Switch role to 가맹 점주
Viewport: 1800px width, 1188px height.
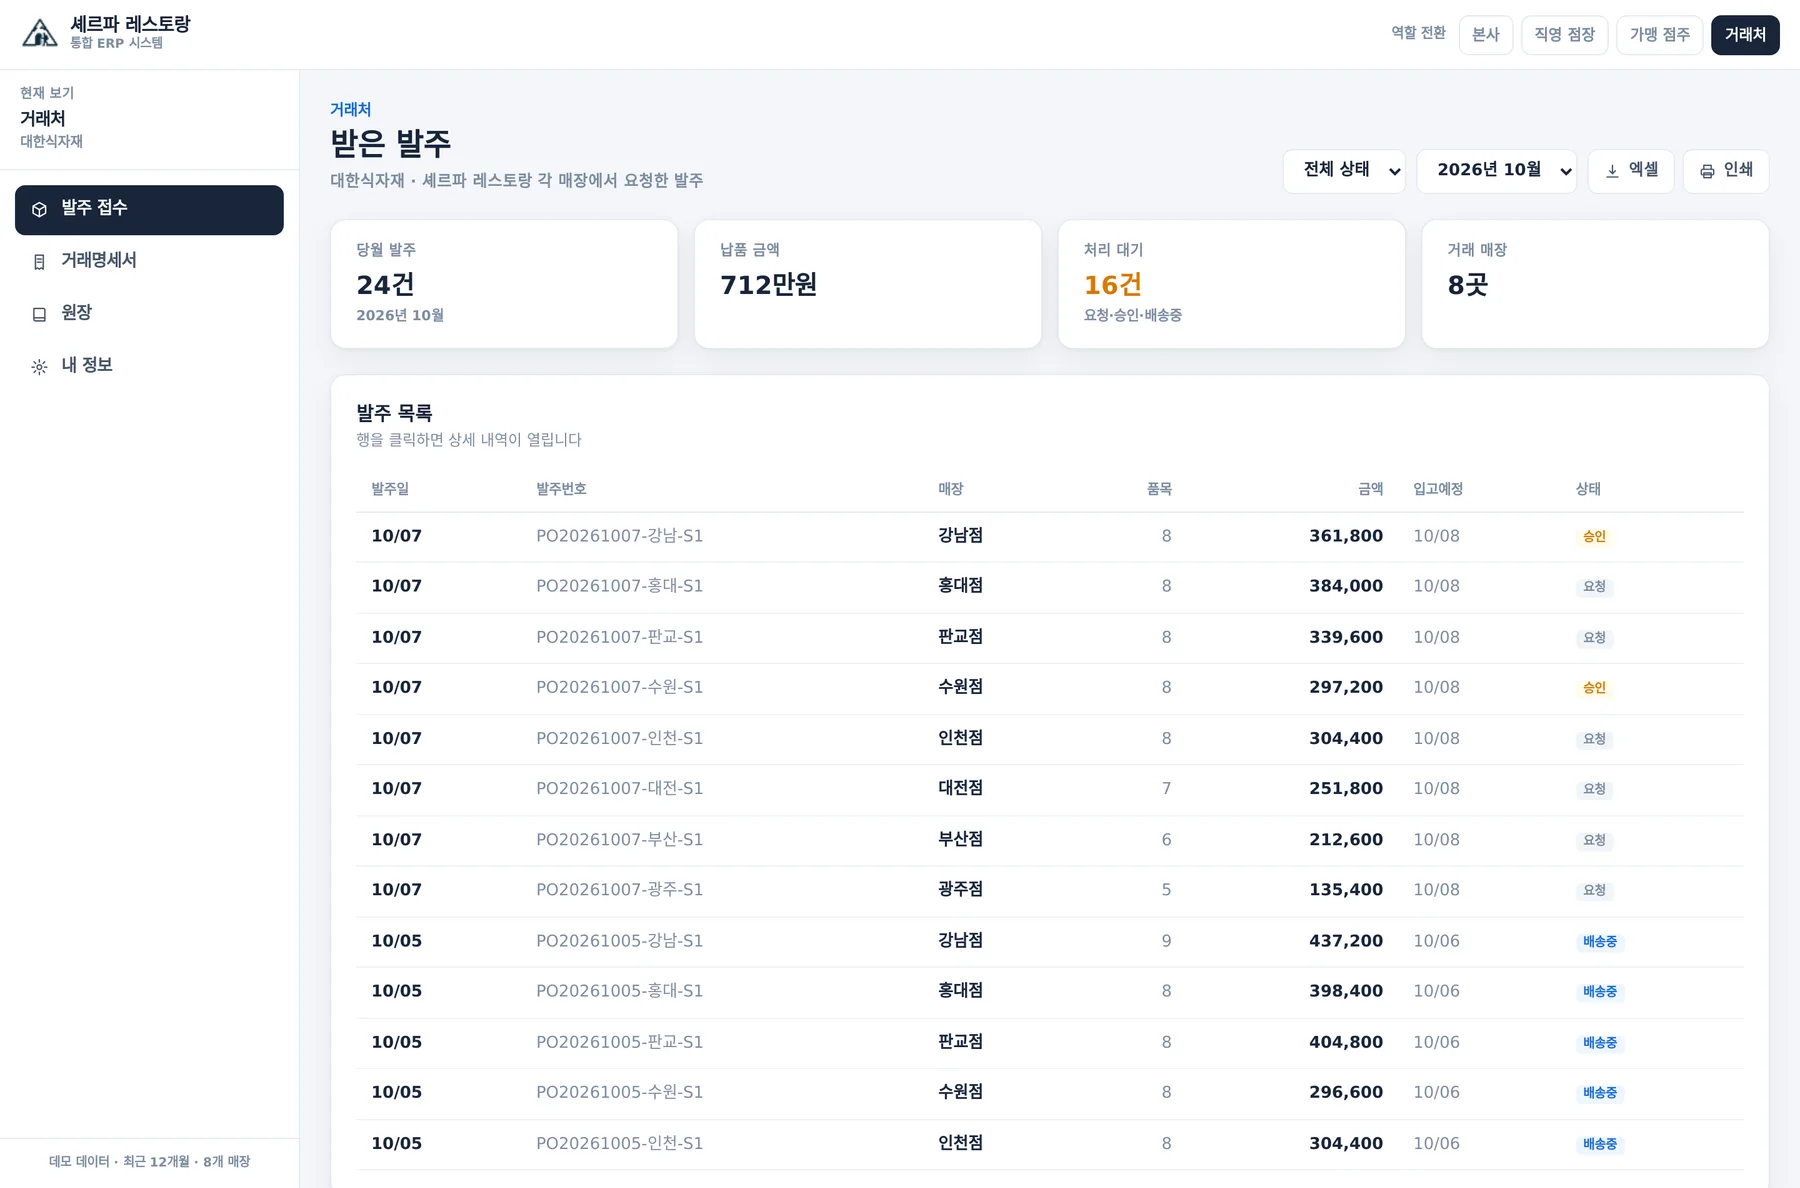[x=1660, y=35]
